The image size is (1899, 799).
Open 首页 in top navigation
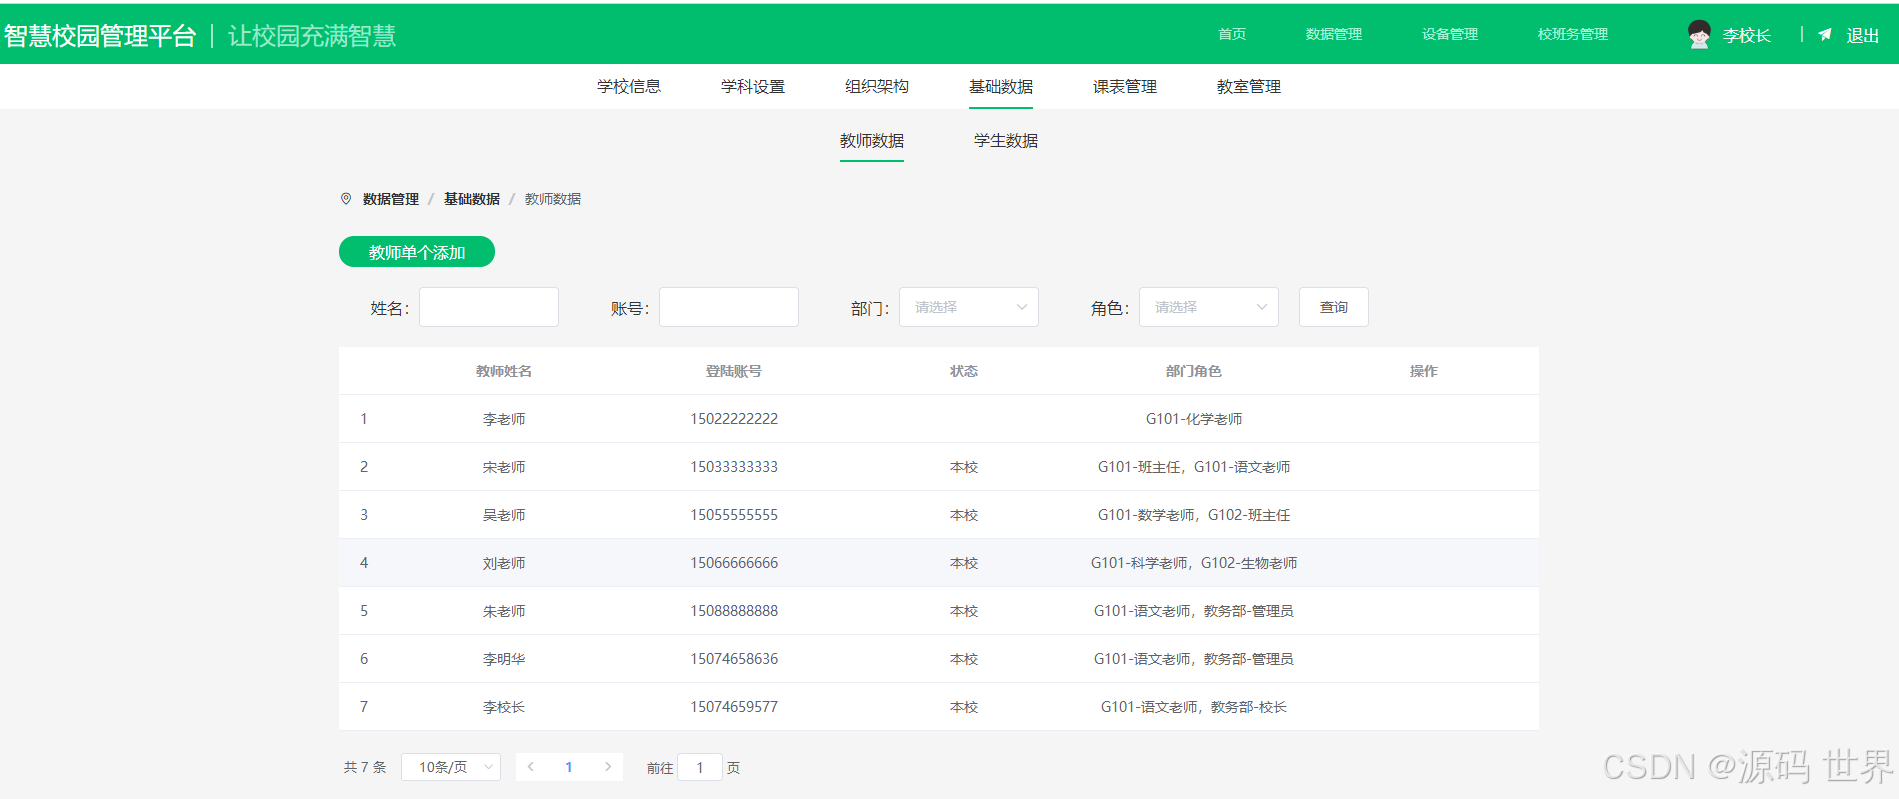point(1232,34)
